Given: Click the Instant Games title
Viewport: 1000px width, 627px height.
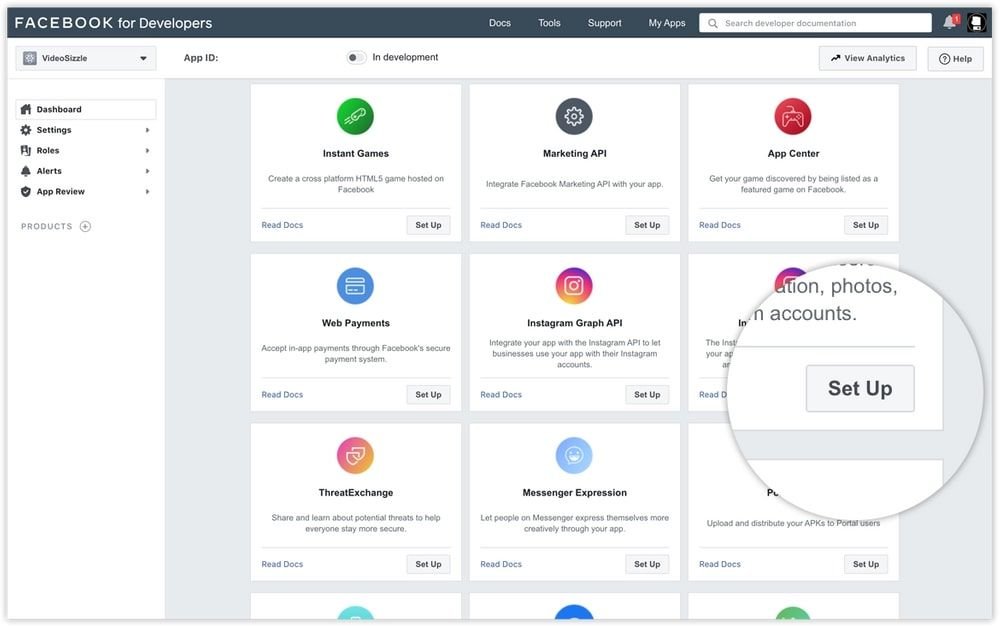Looking at the screenshot, I should point(355,154).
